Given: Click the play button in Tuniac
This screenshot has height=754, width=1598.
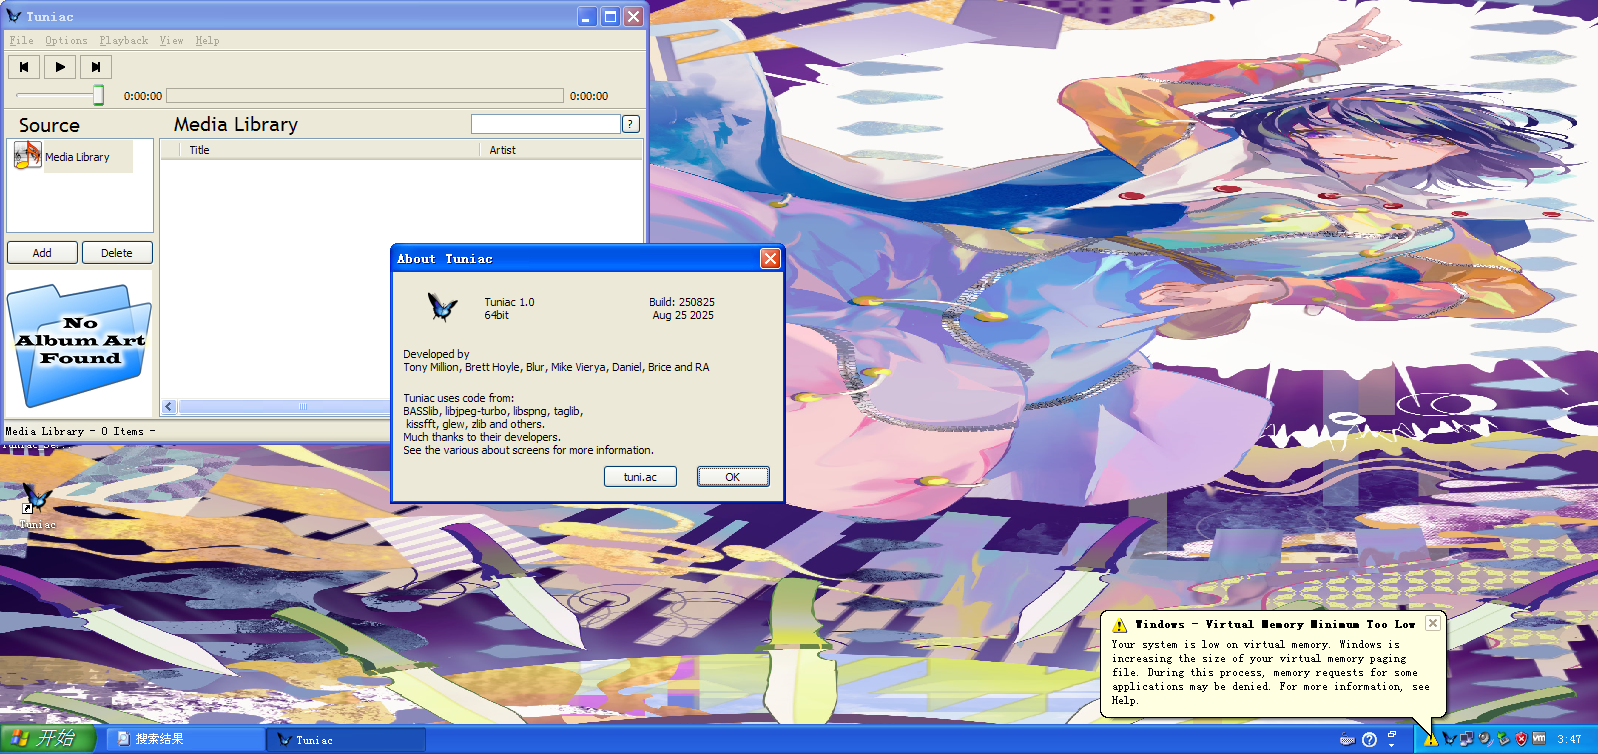Looking at the screenshot, I should pyautogui.click(x=60, y=67).
